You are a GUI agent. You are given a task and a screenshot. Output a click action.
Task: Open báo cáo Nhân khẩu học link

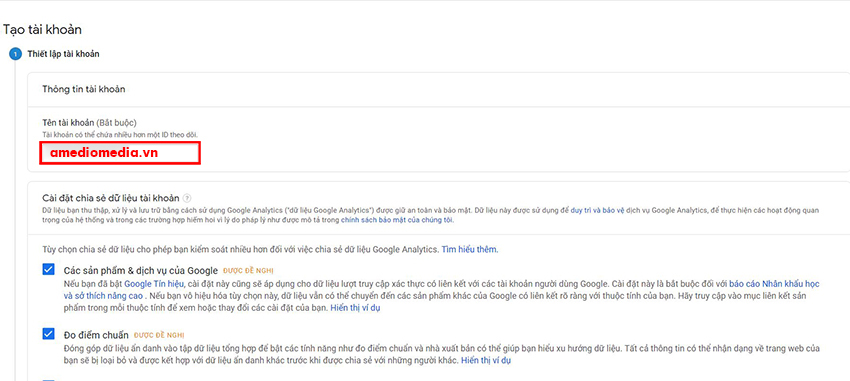click(774, 283)
